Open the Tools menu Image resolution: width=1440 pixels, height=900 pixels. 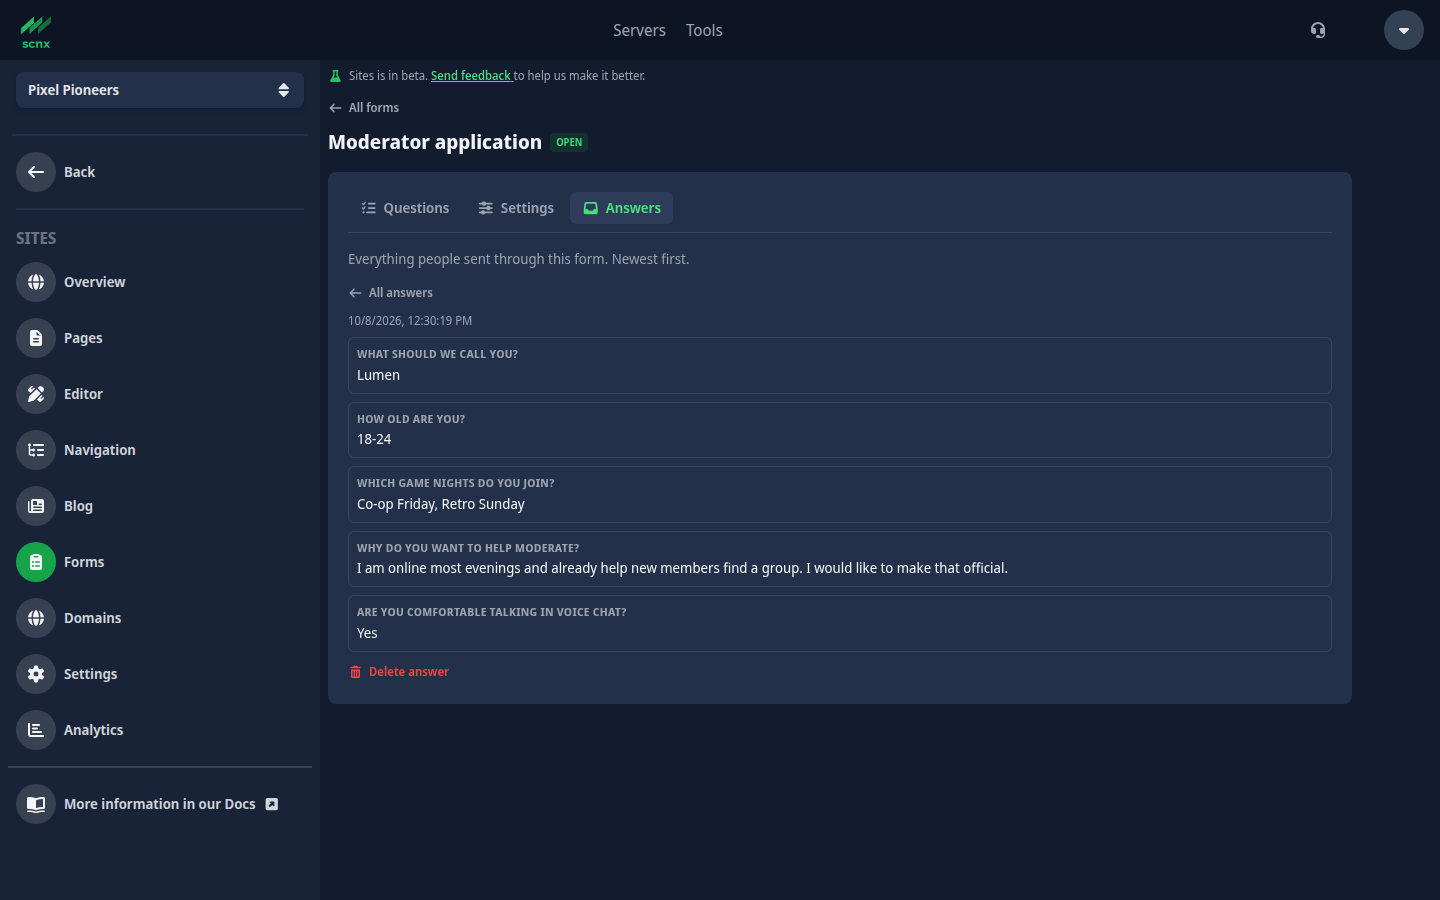coord(704,30)
